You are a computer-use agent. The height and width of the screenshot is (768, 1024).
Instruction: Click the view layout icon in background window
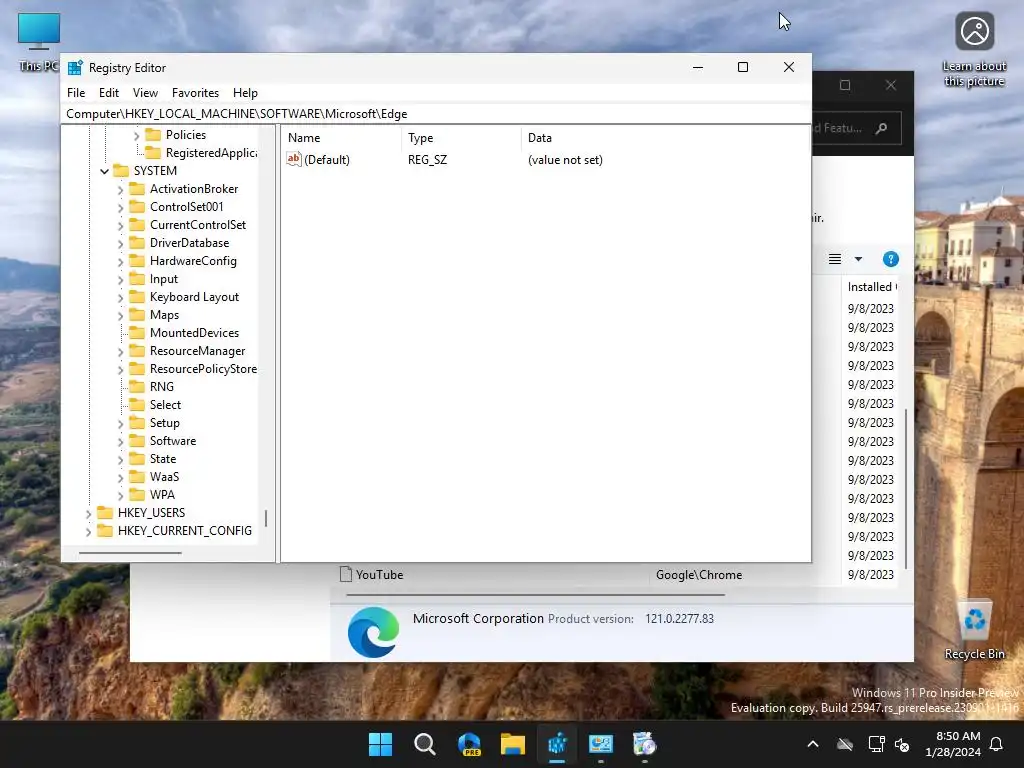[x=835, y=259]
